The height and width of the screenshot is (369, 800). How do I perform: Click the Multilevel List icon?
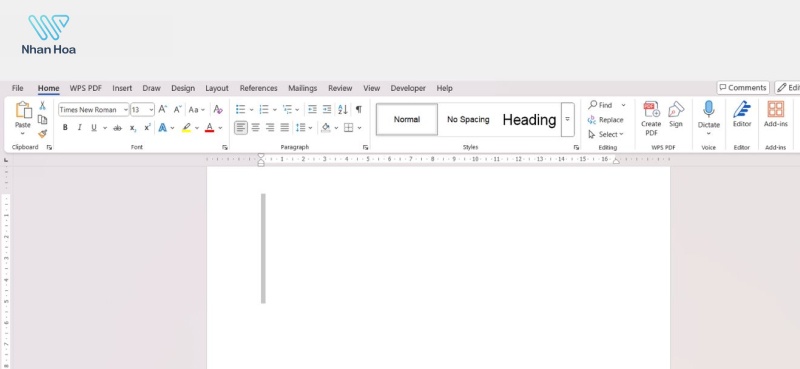click(x=287, y=109)
